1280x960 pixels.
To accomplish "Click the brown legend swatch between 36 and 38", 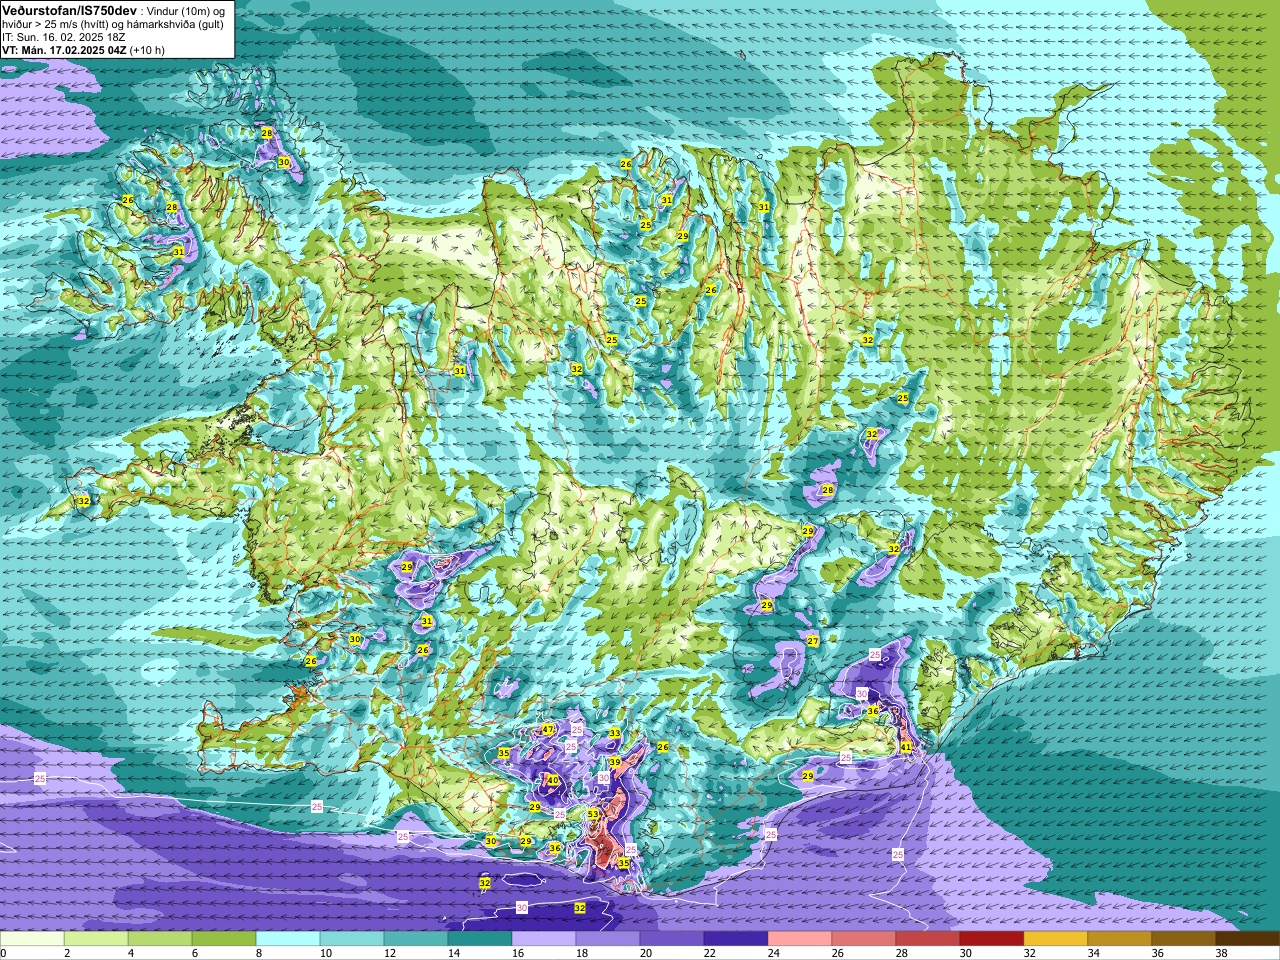I will (1184, 939).
